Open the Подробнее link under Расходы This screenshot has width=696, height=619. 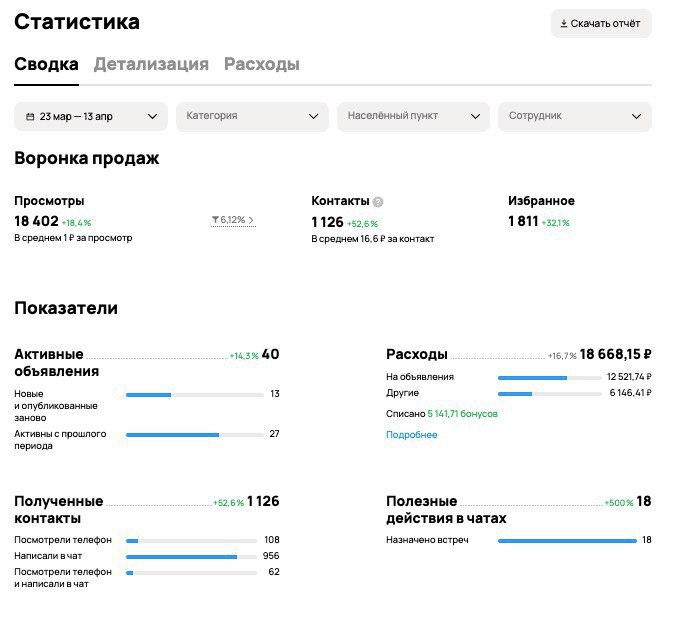point(411,435)
